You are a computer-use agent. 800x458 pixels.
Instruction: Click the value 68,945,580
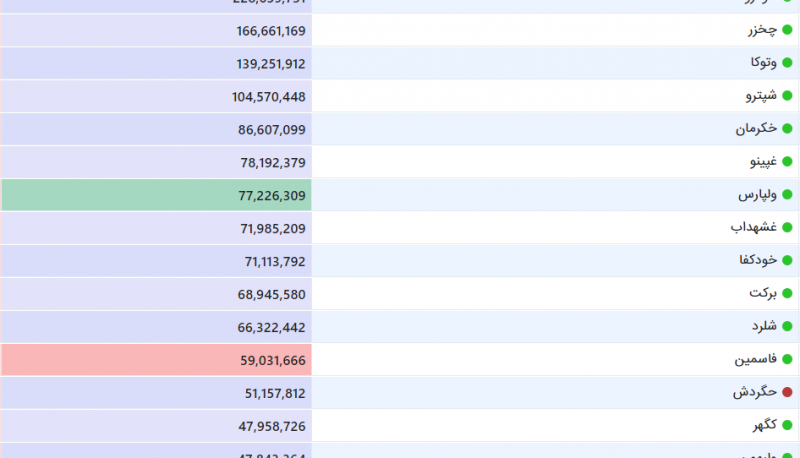click(271, 295)
